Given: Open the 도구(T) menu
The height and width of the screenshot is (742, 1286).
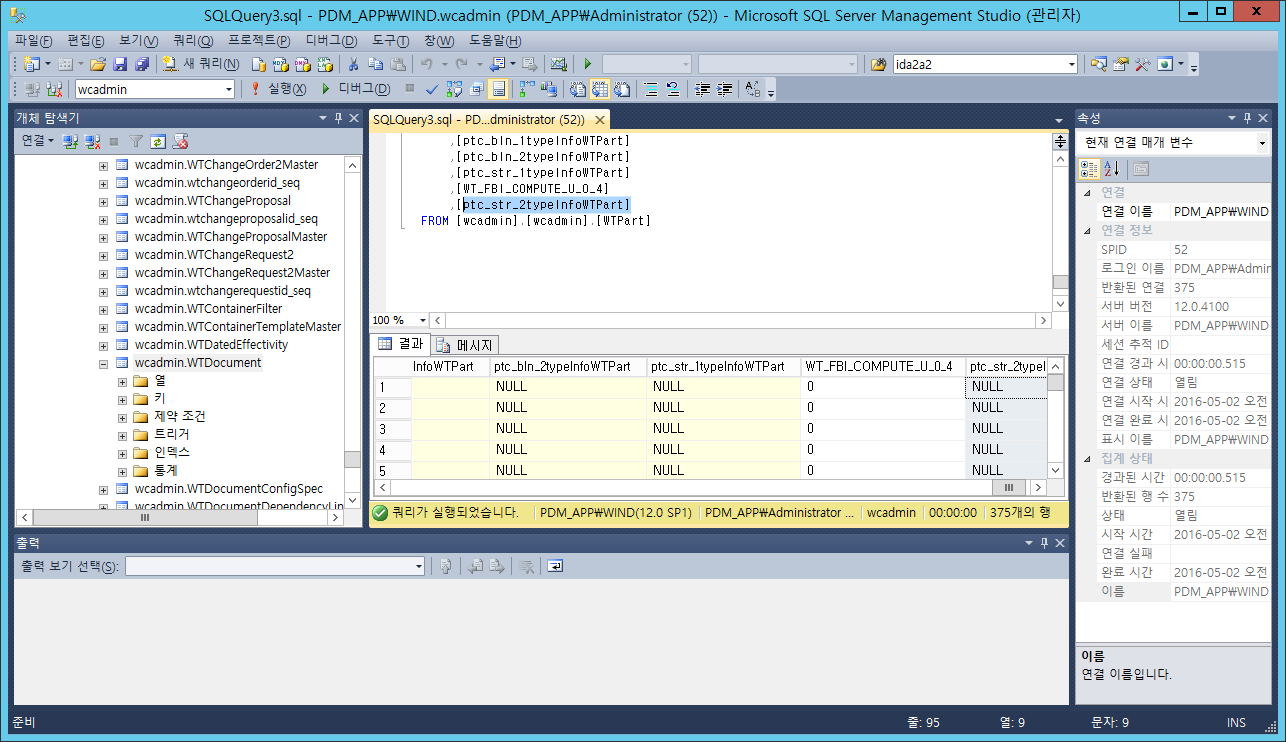Looking at the screenshot, I should 390,41.
